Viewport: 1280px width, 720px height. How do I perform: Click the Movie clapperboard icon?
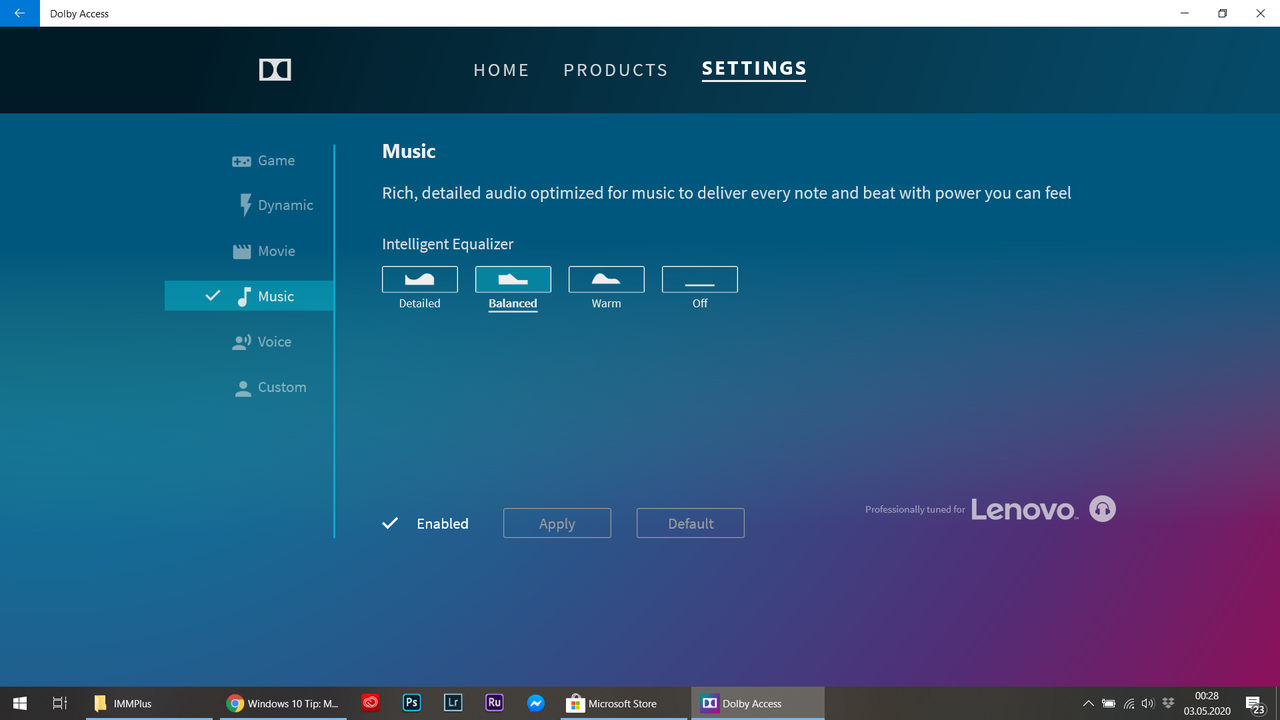241,252
